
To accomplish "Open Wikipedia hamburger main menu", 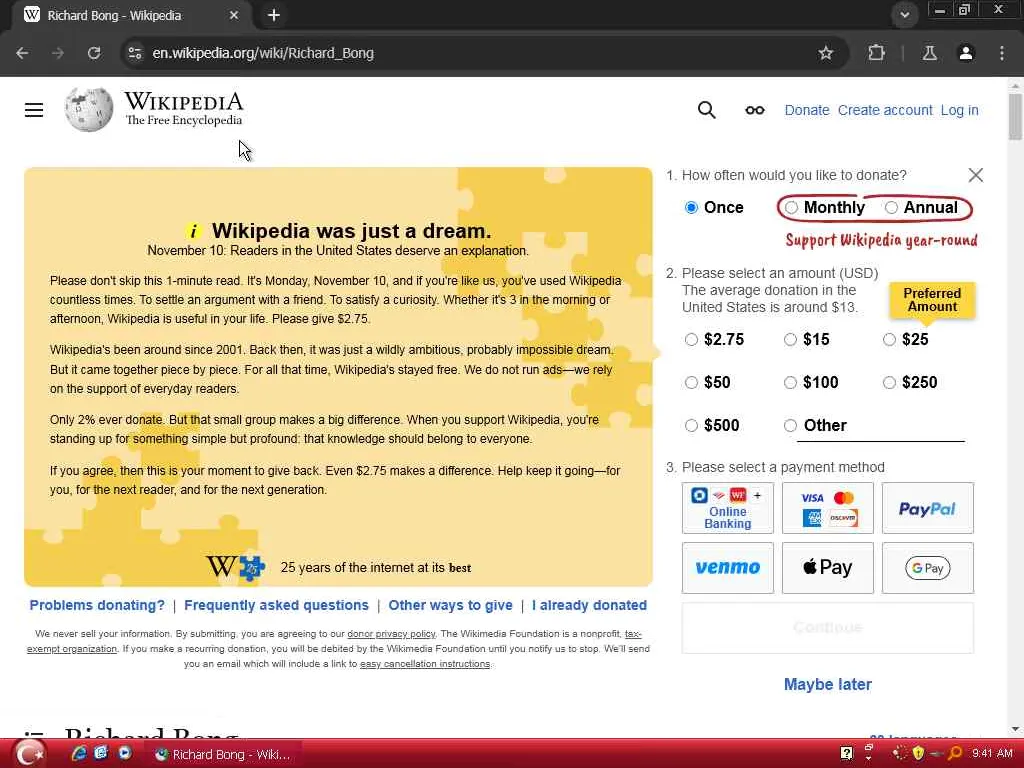I will pyautogui.click(x=34, y=110).
